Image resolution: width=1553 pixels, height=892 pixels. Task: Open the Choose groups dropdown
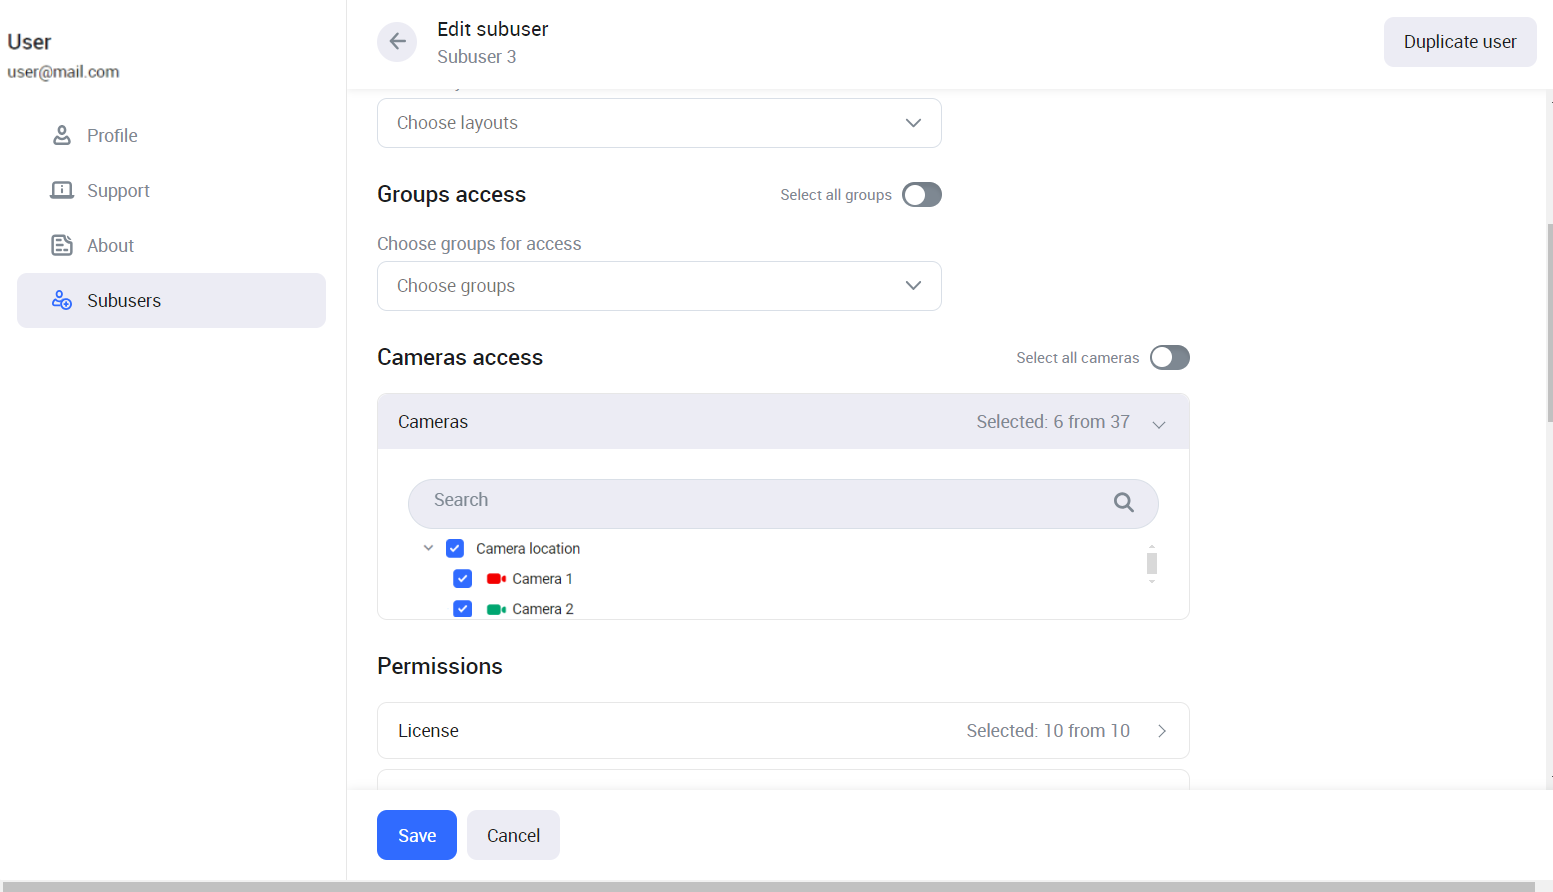click(659, 286)
